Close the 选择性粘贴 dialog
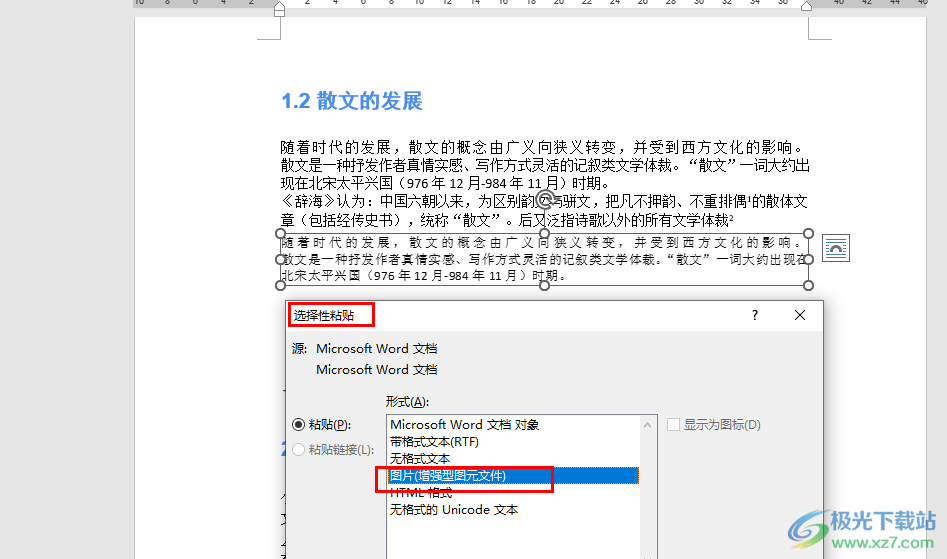 pos(799,315)
